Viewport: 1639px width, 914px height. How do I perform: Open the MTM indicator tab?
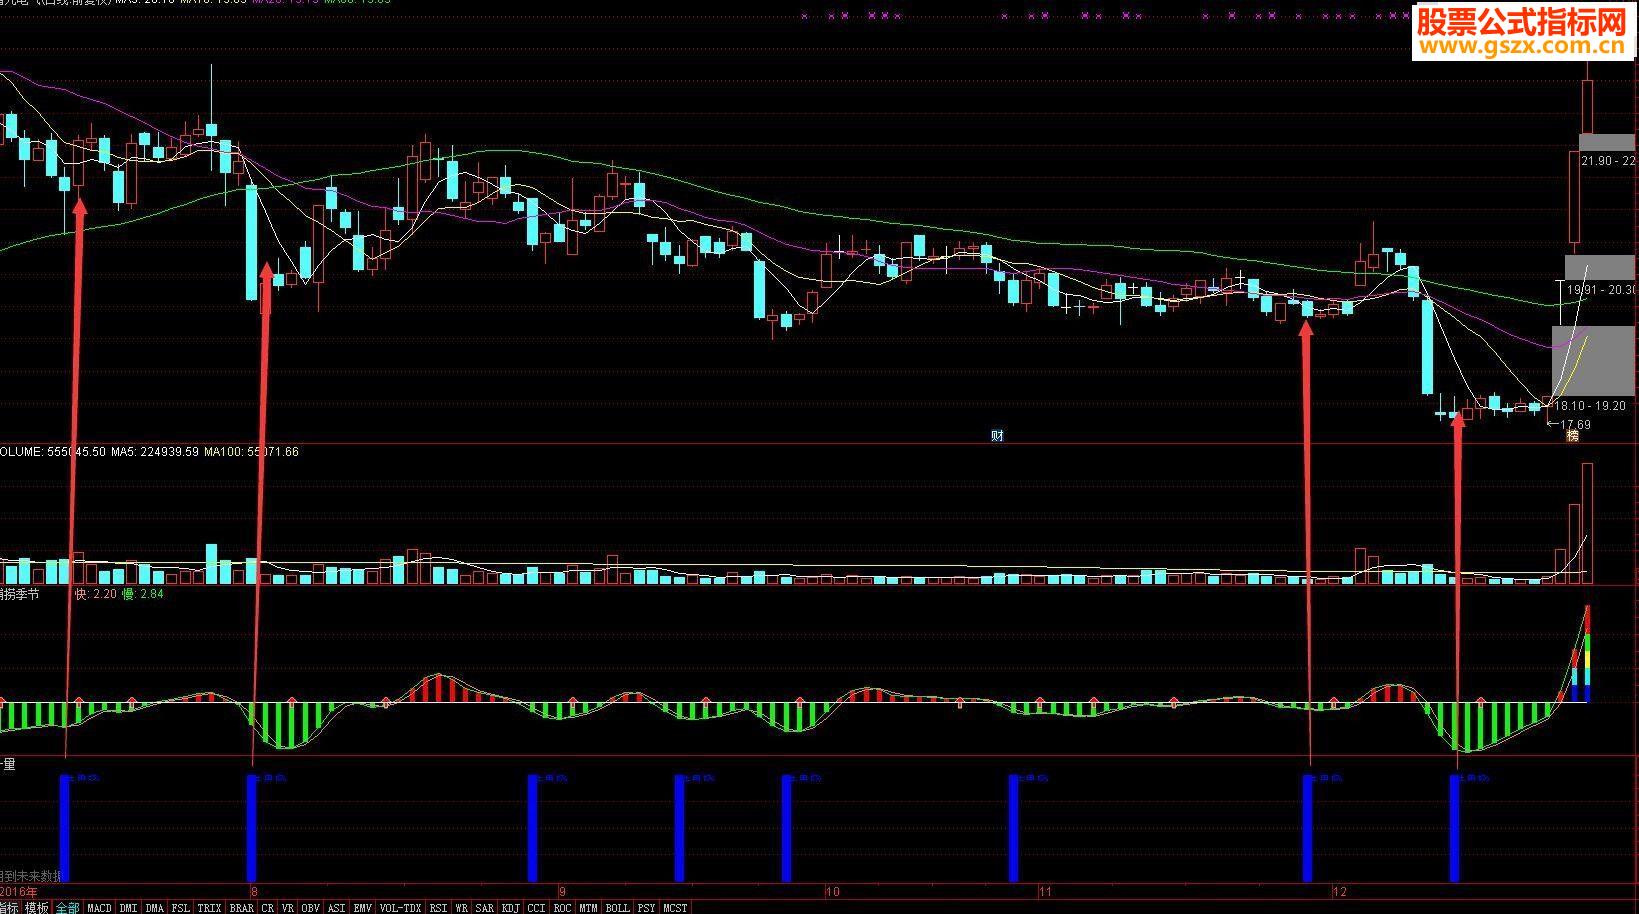589,908
